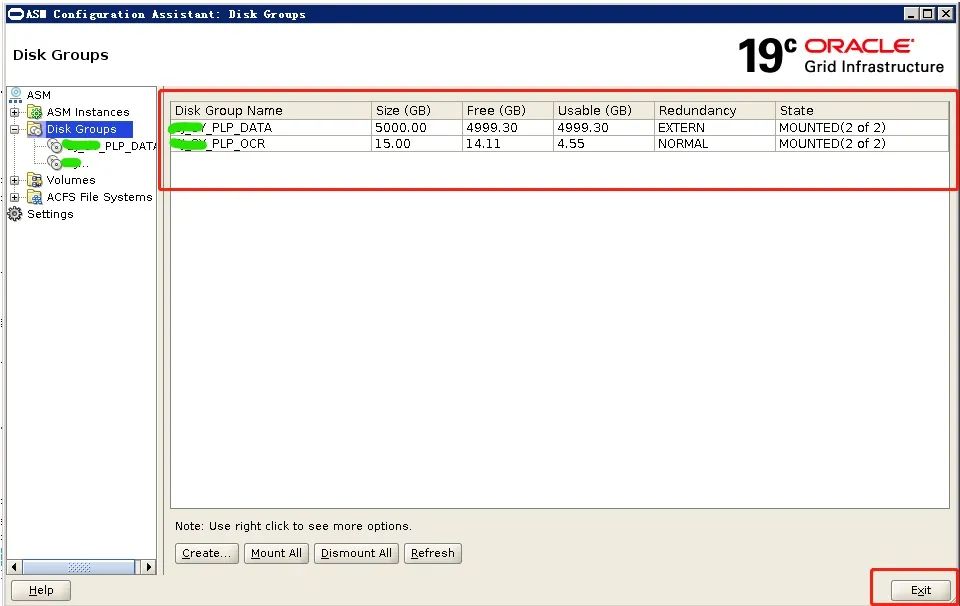Click the Volumes folder icon

click(35, 180)
